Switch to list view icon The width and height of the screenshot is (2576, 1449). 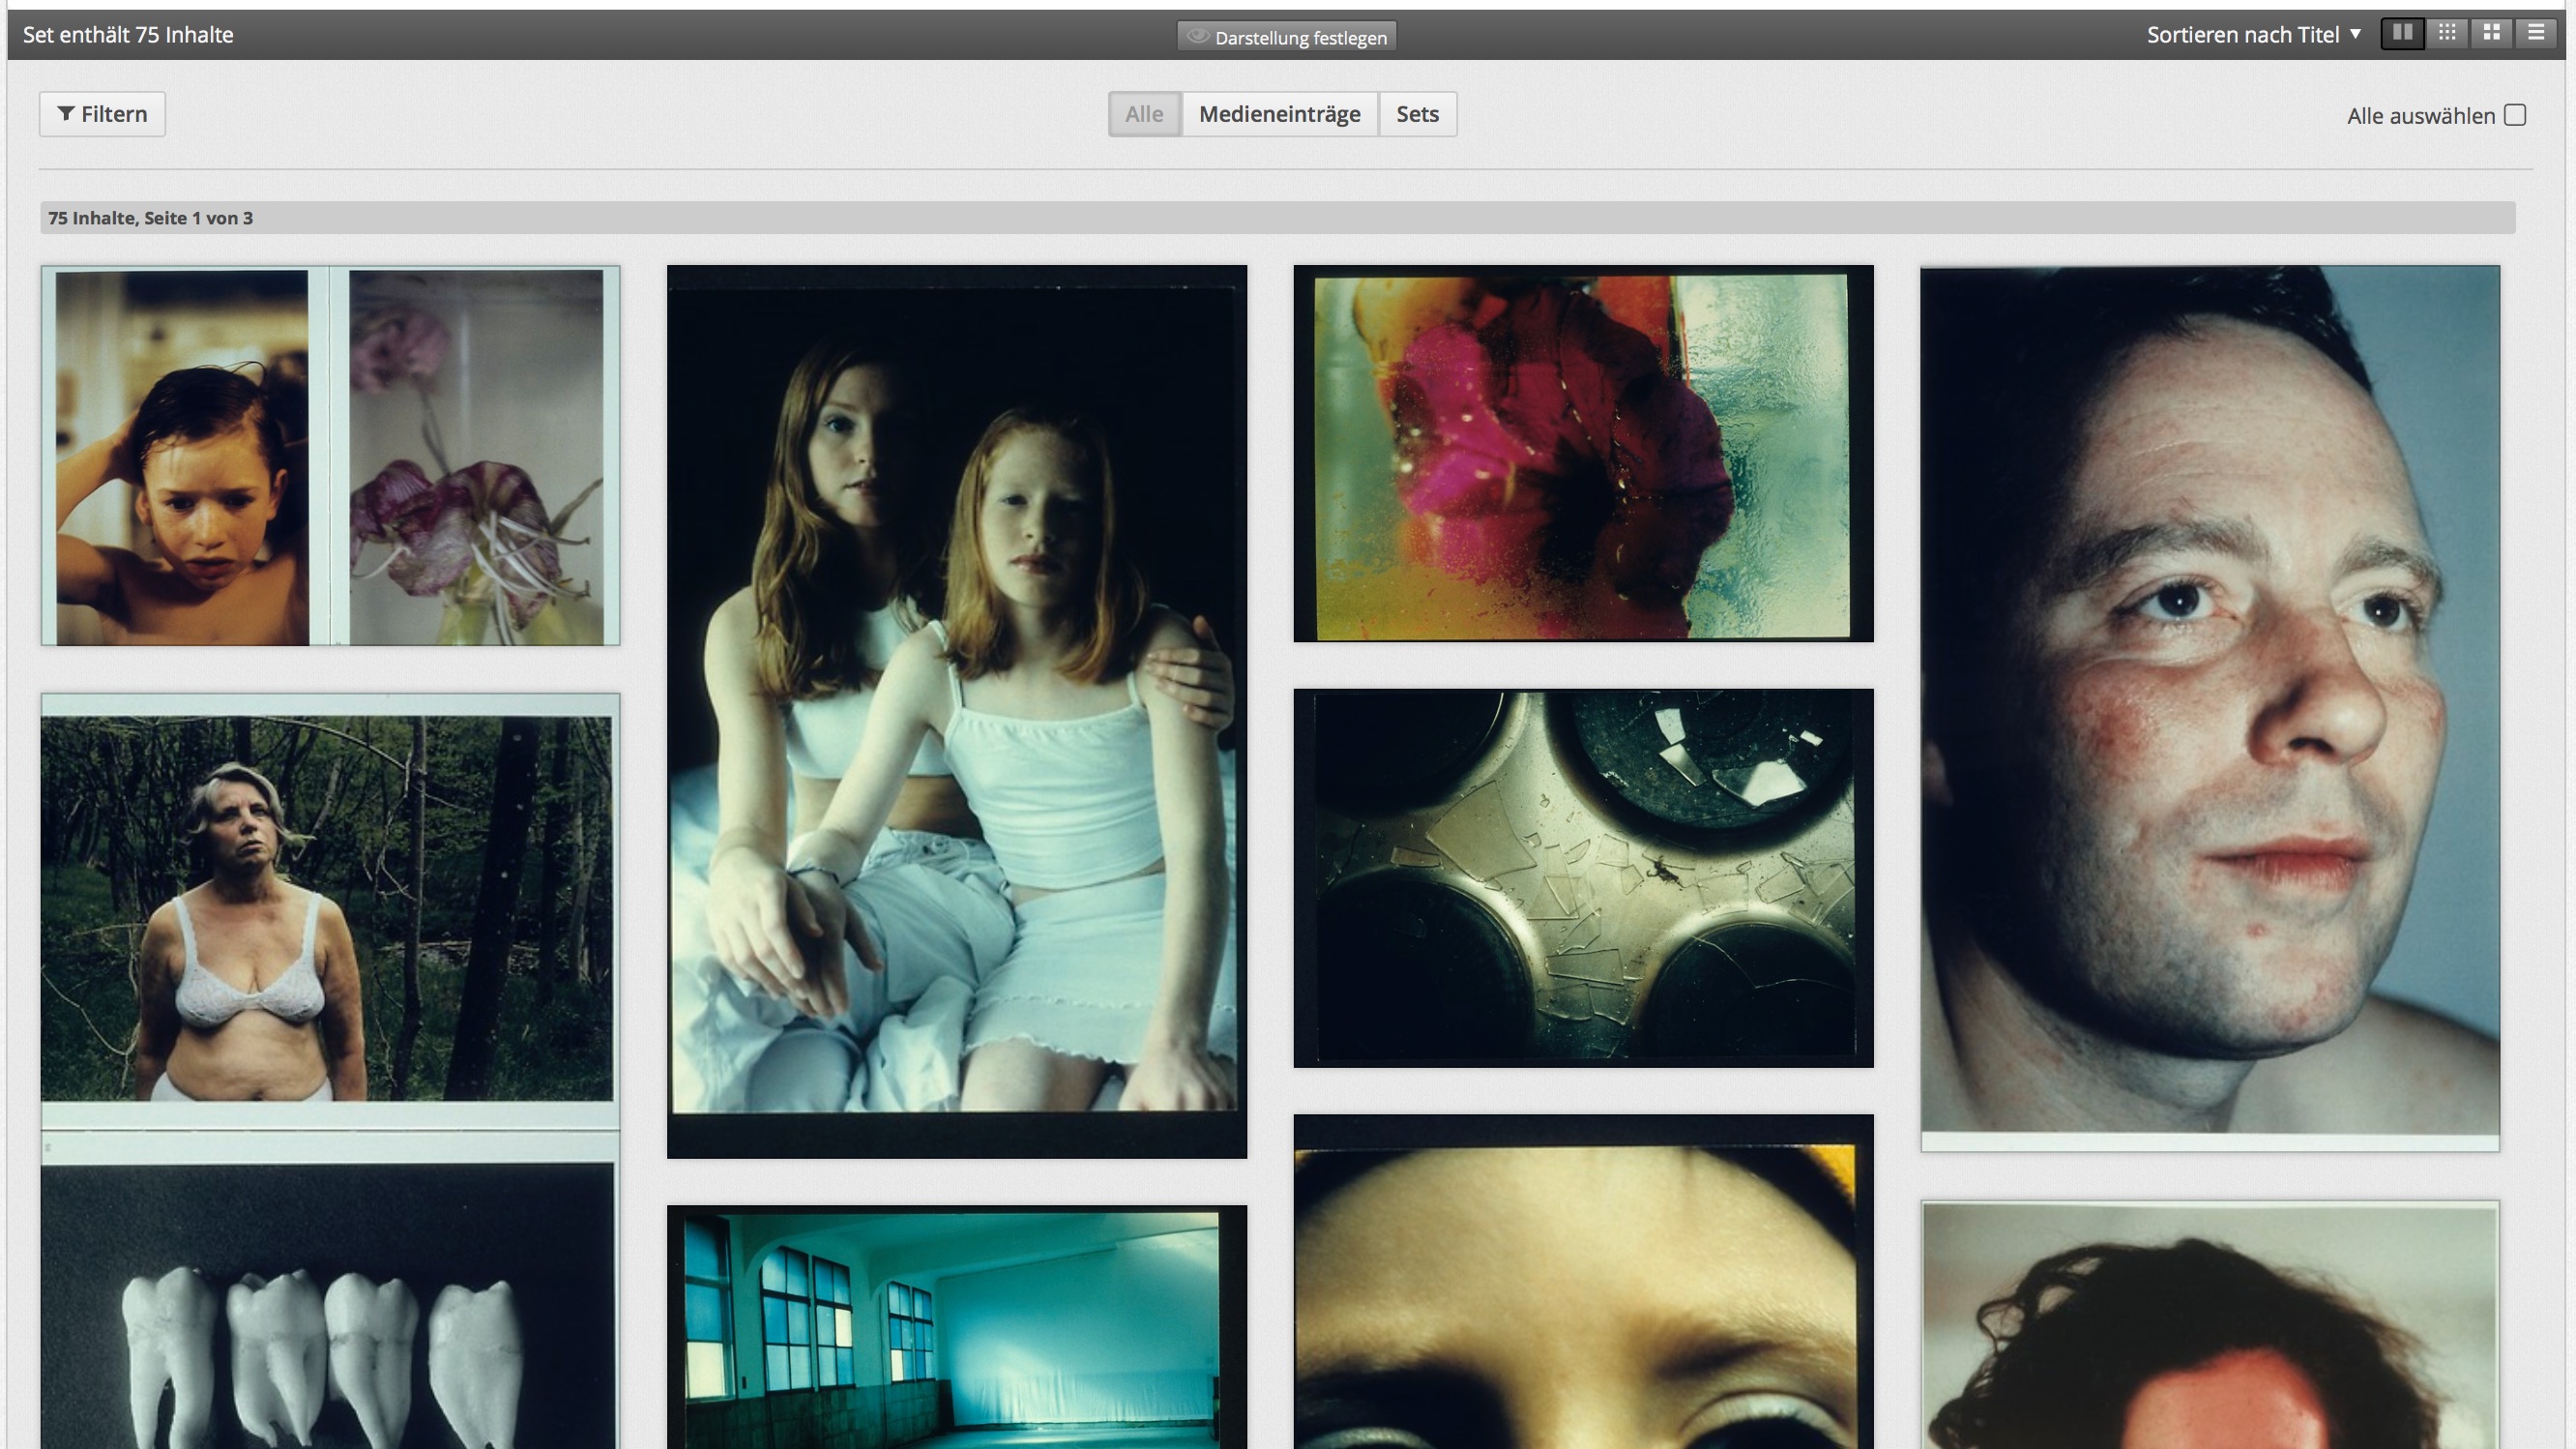(2536, 34)
